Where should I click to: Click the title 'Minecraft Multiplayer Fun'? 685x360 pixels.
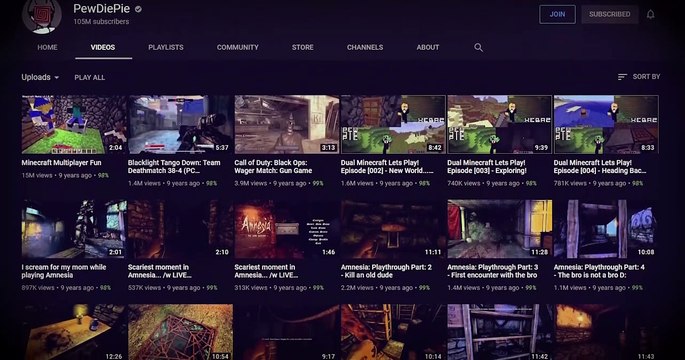point(62,163)
